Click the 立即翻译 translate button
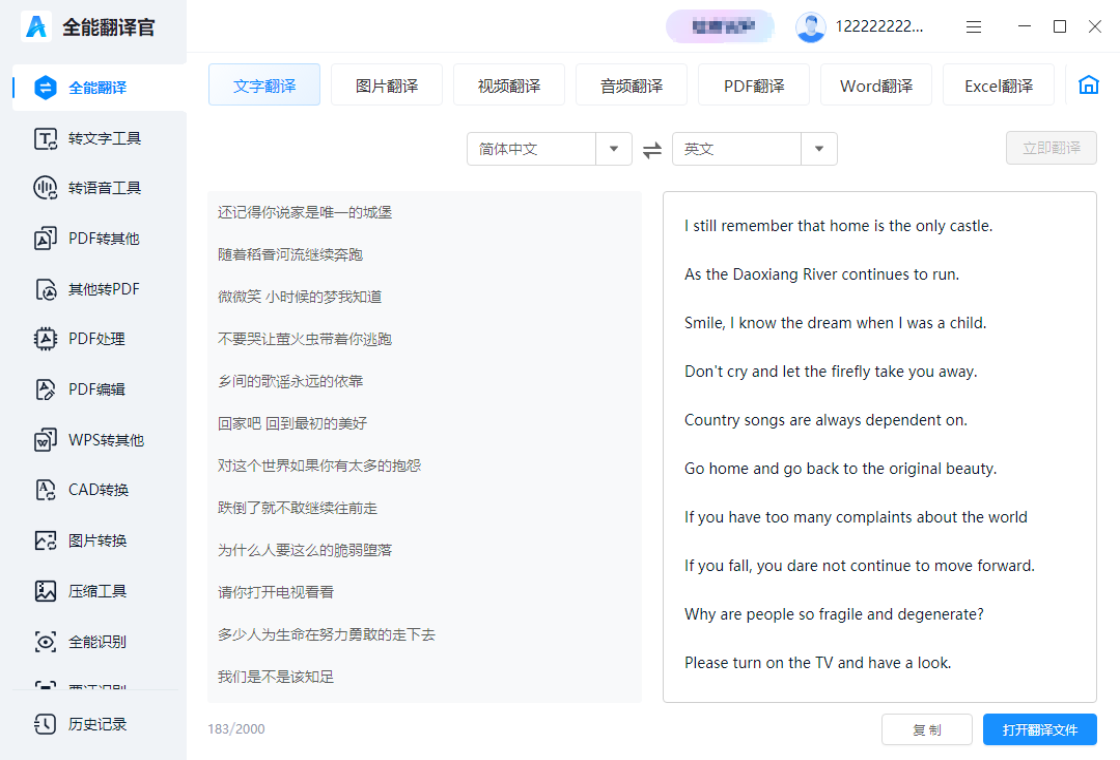1120x760 pixels. tap(1051, 148)
